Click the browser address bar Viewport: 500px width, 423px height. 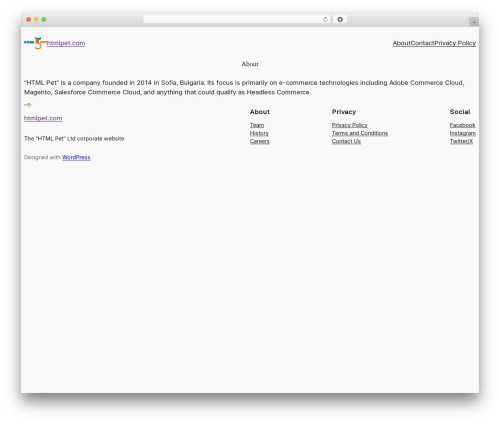click(x=237, y=19)
